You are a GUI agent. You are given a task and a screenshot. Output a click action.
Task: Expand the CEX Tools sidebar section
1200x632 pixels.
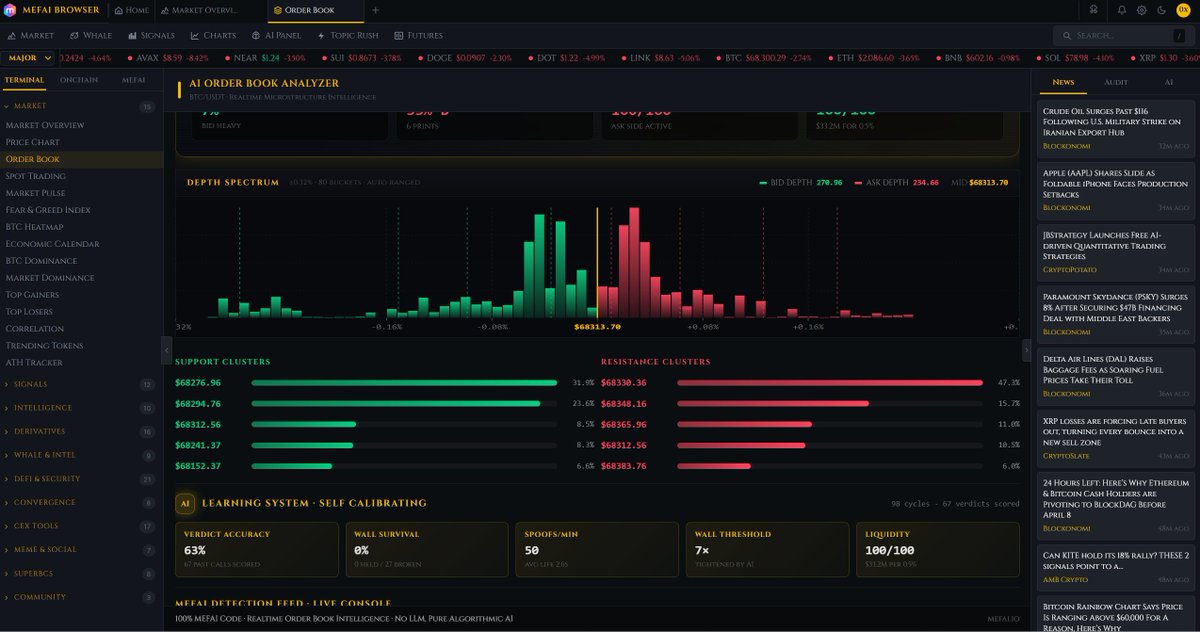pos(81,526)
